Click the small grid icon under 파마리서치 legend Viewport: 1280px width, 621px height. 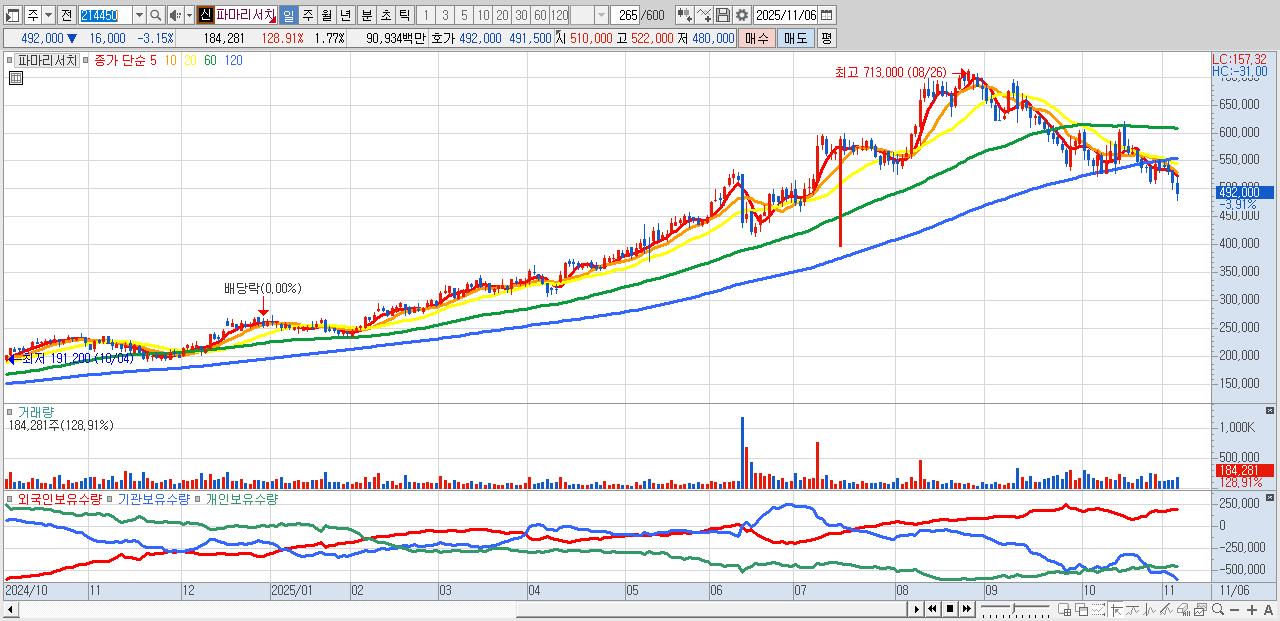pyautogui.click(x=16, y=78)
